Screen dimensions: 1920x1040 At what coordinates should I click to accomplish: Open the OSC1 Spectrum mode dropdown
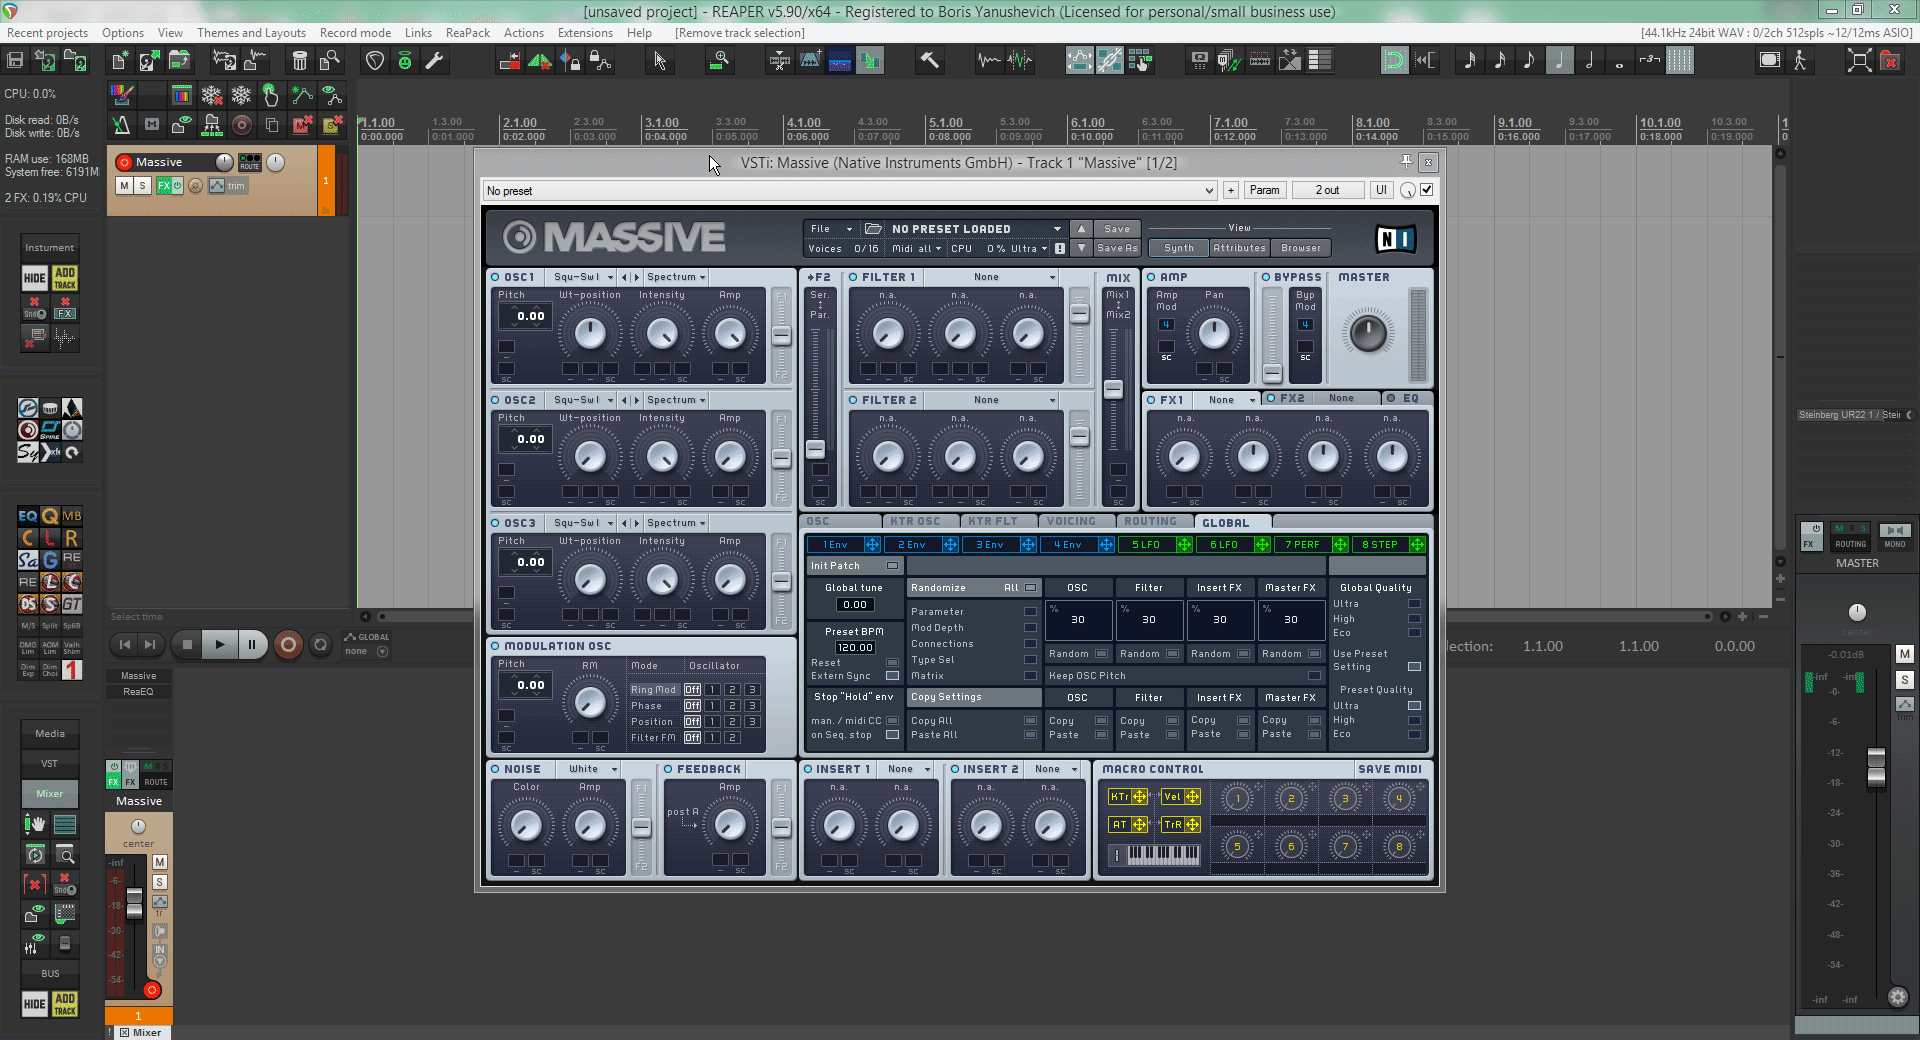tap(675, 277)
